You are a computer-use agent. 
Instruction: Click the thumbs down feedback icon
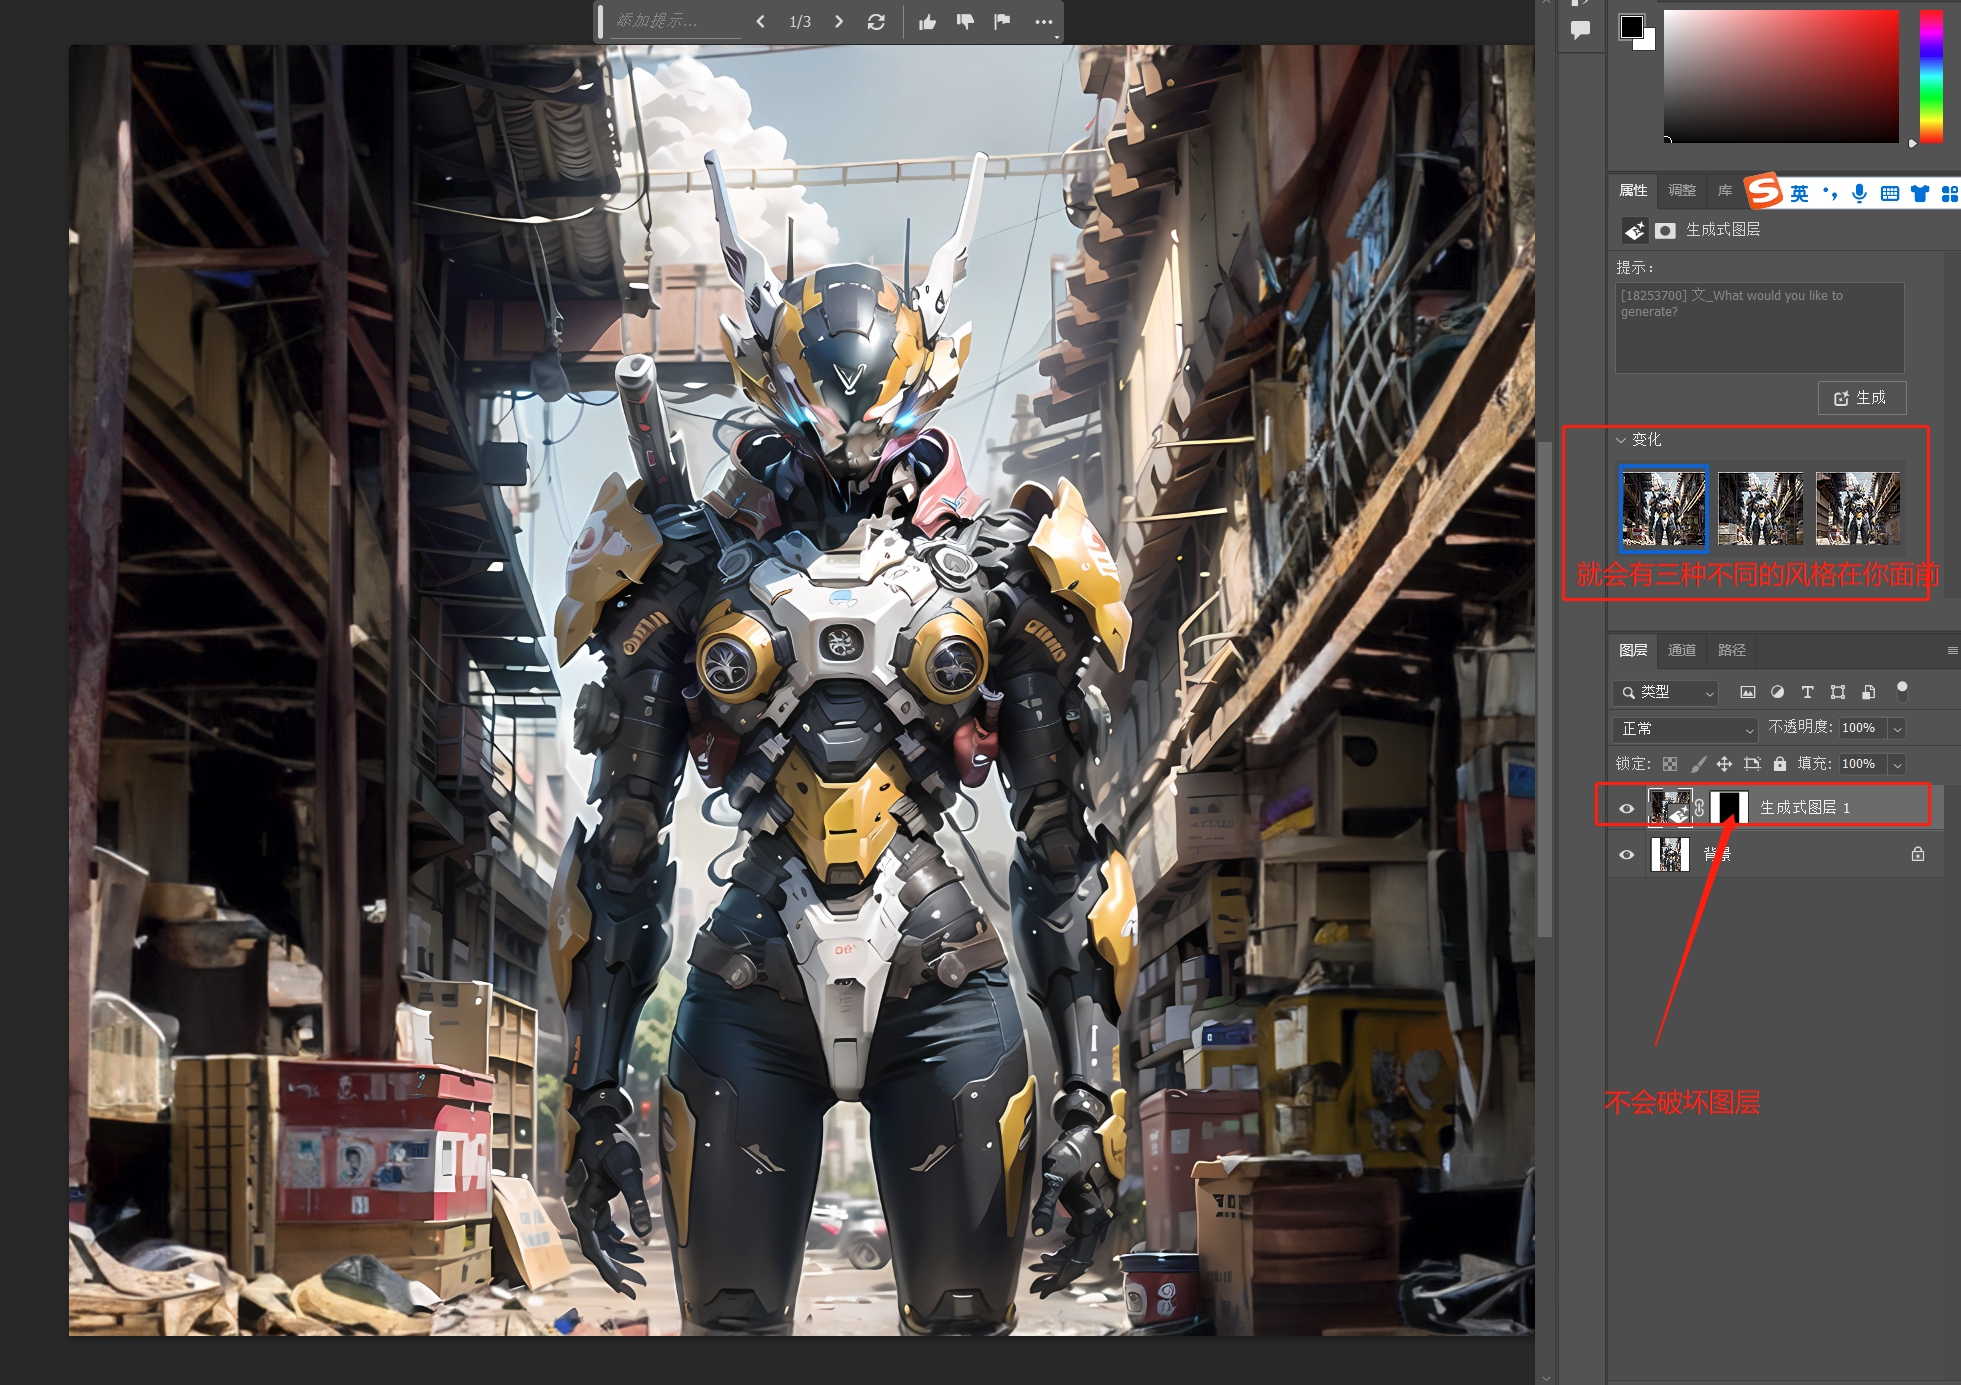pos(965,21)
